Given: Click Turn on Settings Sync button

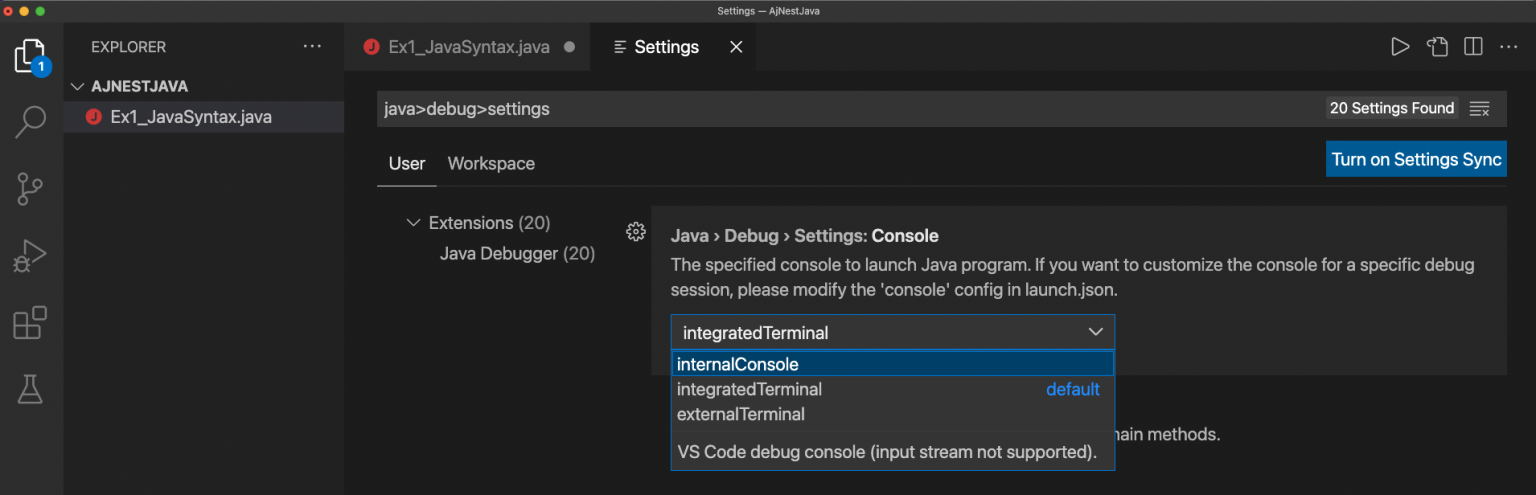Looking at the screenshot, I should [1416, 160].
